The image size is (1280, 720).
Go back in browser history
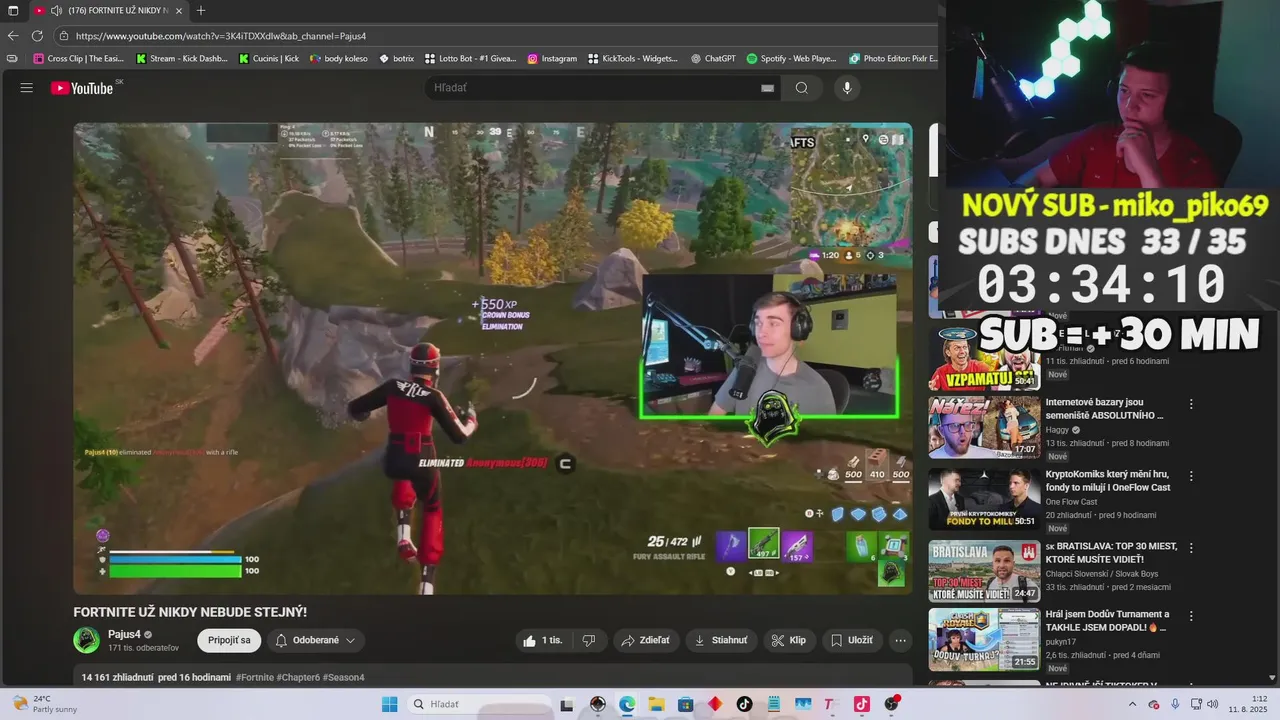tap(13, 36)
